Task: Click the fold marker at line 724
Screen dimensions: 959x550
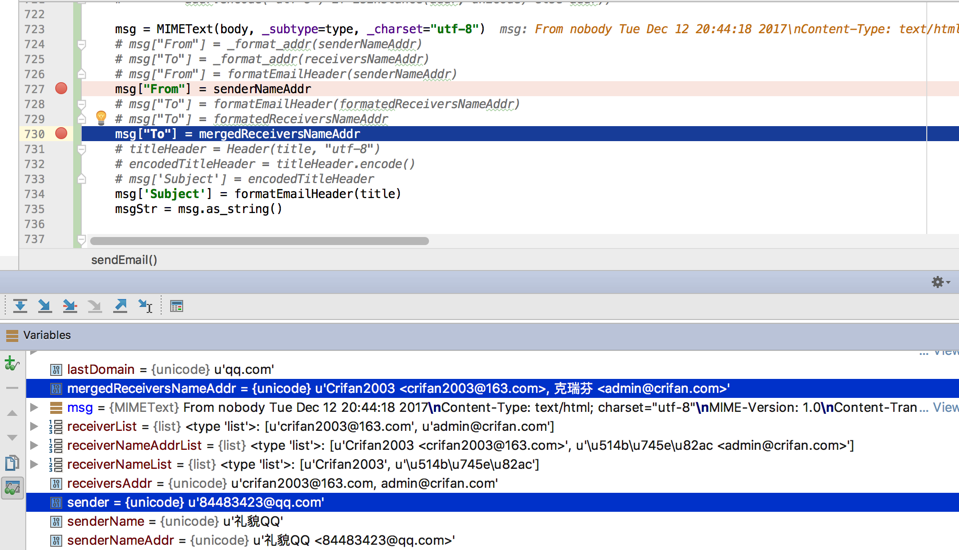Action: point(81,44)
